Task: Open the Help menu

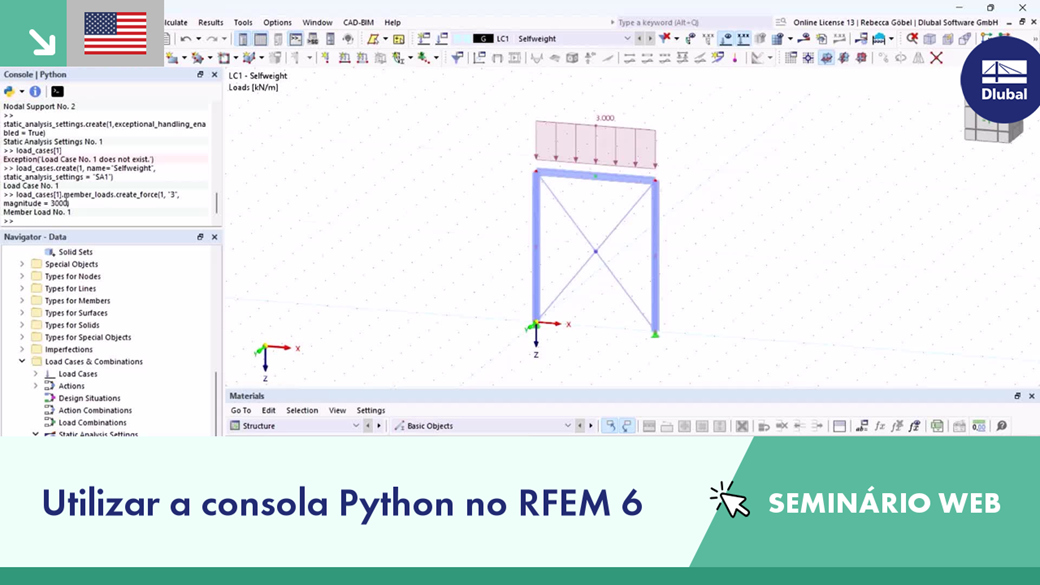Action: [x=392, y=23]
